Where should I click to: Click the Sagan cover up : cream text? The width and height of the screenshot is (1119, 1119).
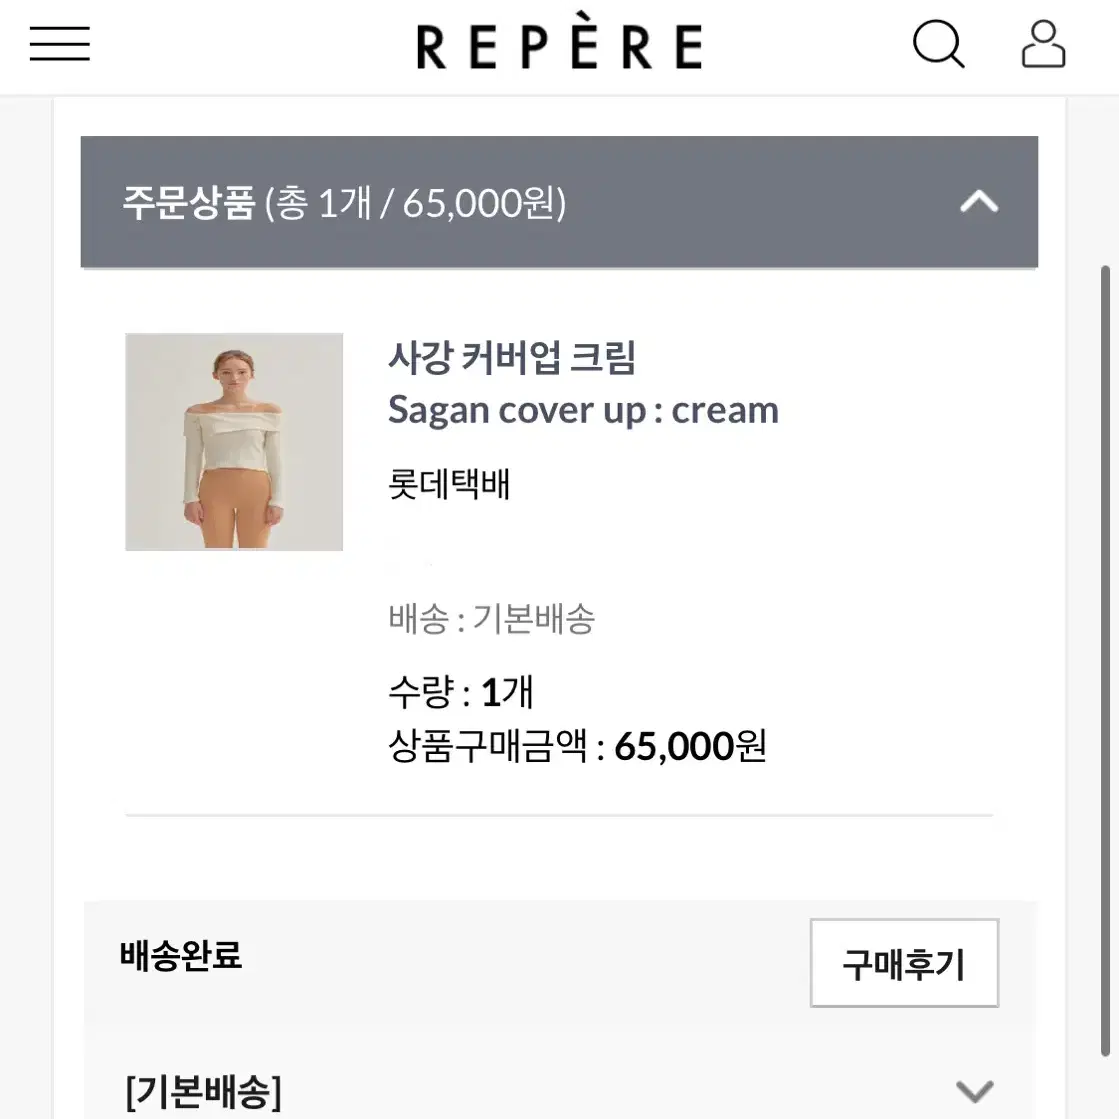coord(583,410)
